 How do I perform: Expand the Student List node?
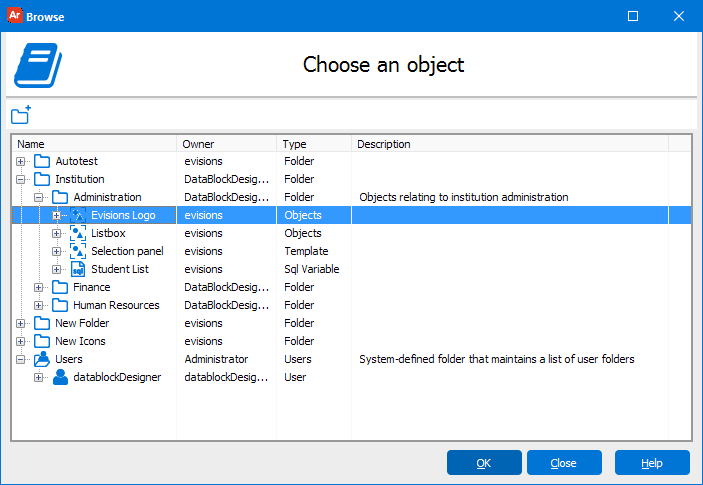[x=56, y=269]
